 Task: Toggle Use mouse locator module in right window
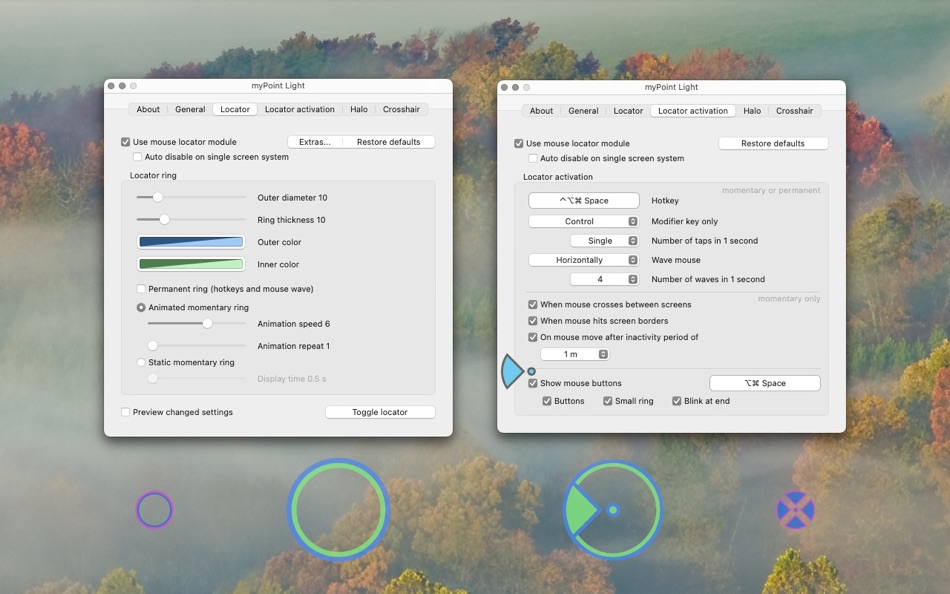pos(519,144)
